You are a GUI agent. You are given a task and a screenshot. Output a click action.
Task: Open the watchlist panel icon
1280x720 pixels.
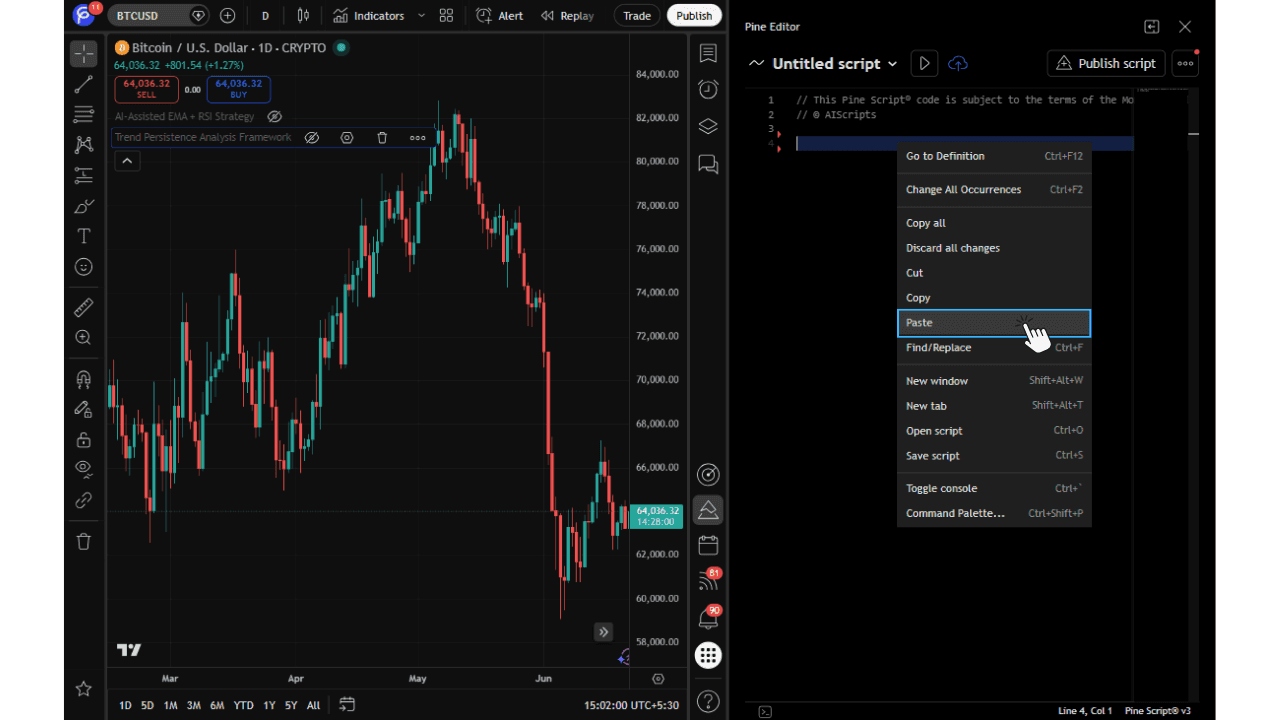pos(708,53)
